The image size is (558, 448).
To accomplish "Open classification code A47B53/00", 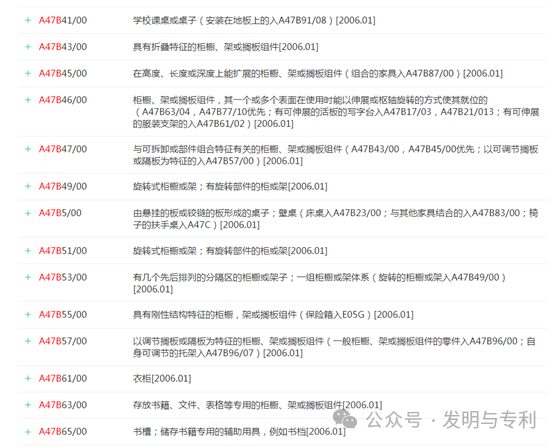I will 63,277.
